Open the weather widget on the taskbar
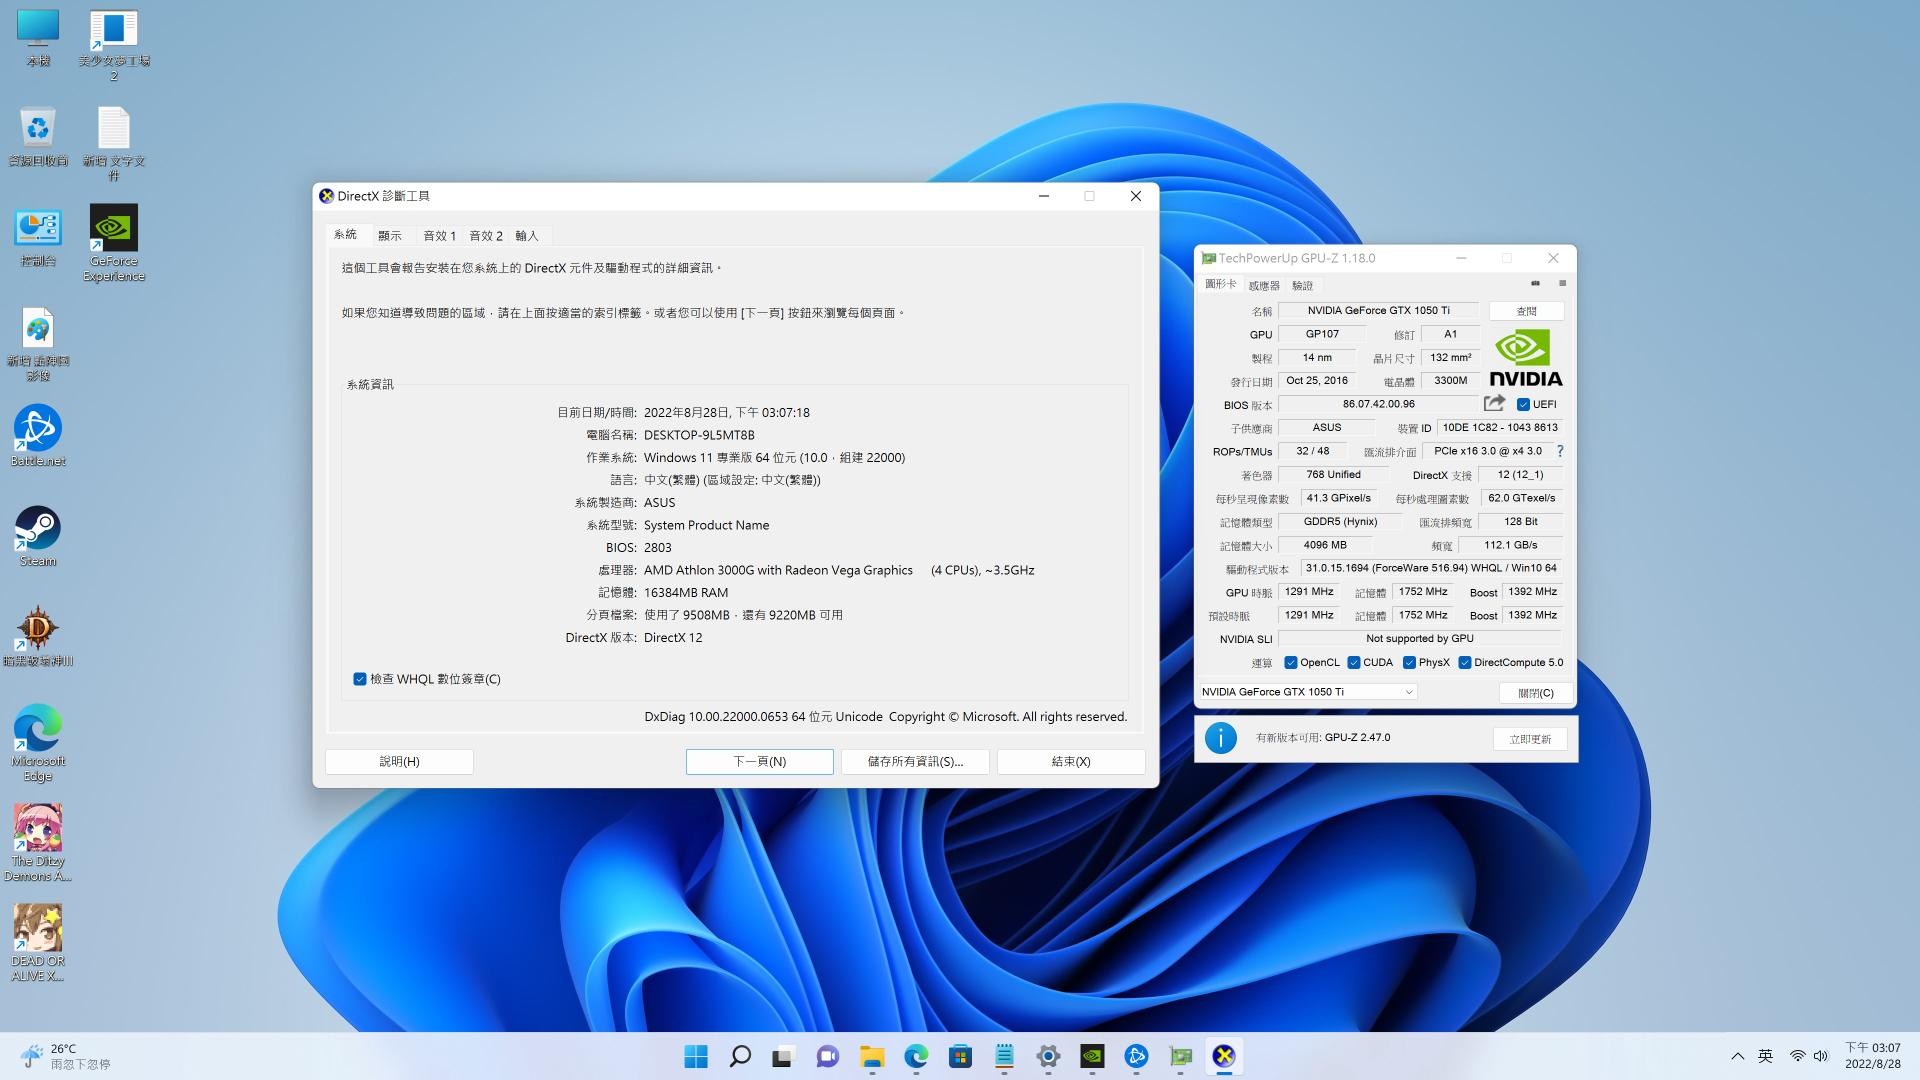The width and height of the screenshot is (1920, 1080). pos(66,1056)
